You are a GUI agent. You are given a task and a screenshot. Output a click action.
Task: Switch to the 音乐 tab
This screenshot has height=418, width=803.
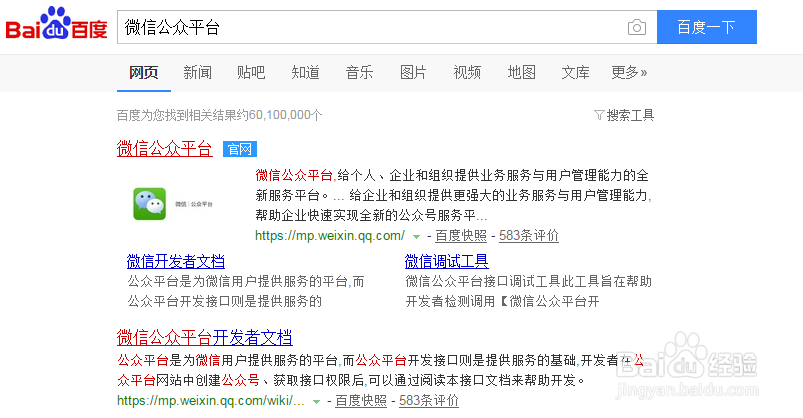[359, 73]
